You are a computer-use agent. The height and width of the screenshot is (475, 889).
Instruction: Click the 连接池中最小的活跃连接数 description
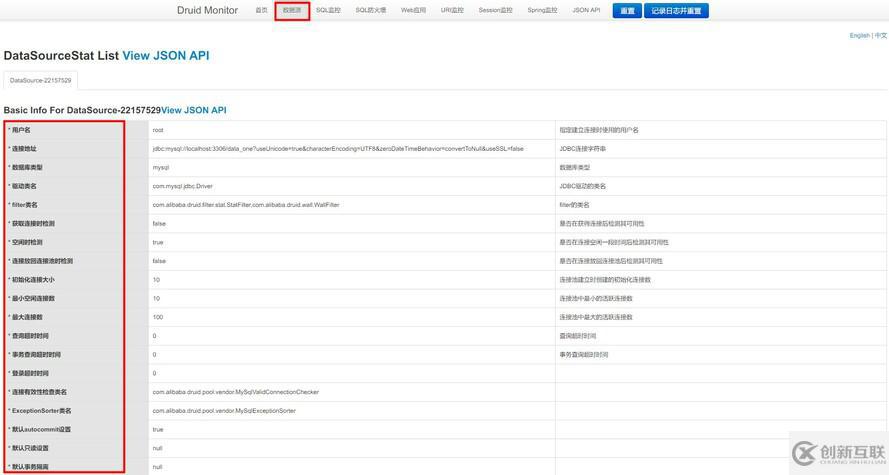(596, 298)
